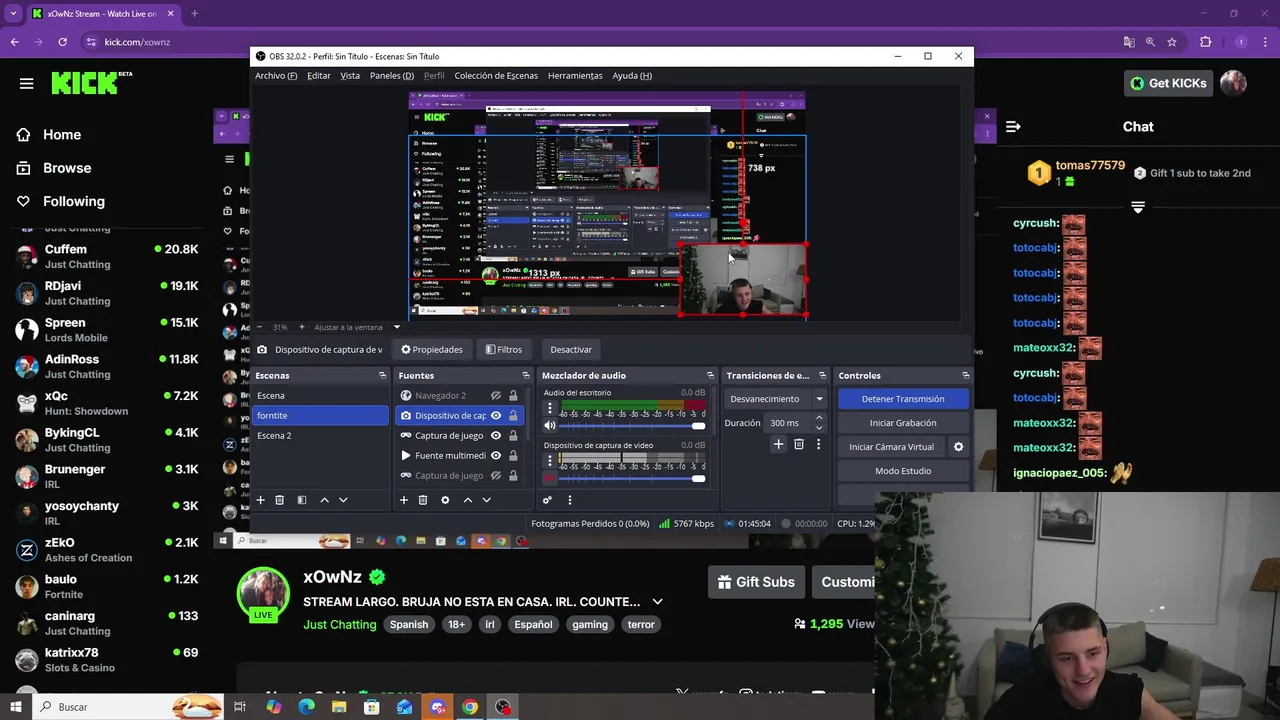Remove selected source with Fuentes trash icon
The width and height of the screenshot is (1280, 720).
coord(423,500)
